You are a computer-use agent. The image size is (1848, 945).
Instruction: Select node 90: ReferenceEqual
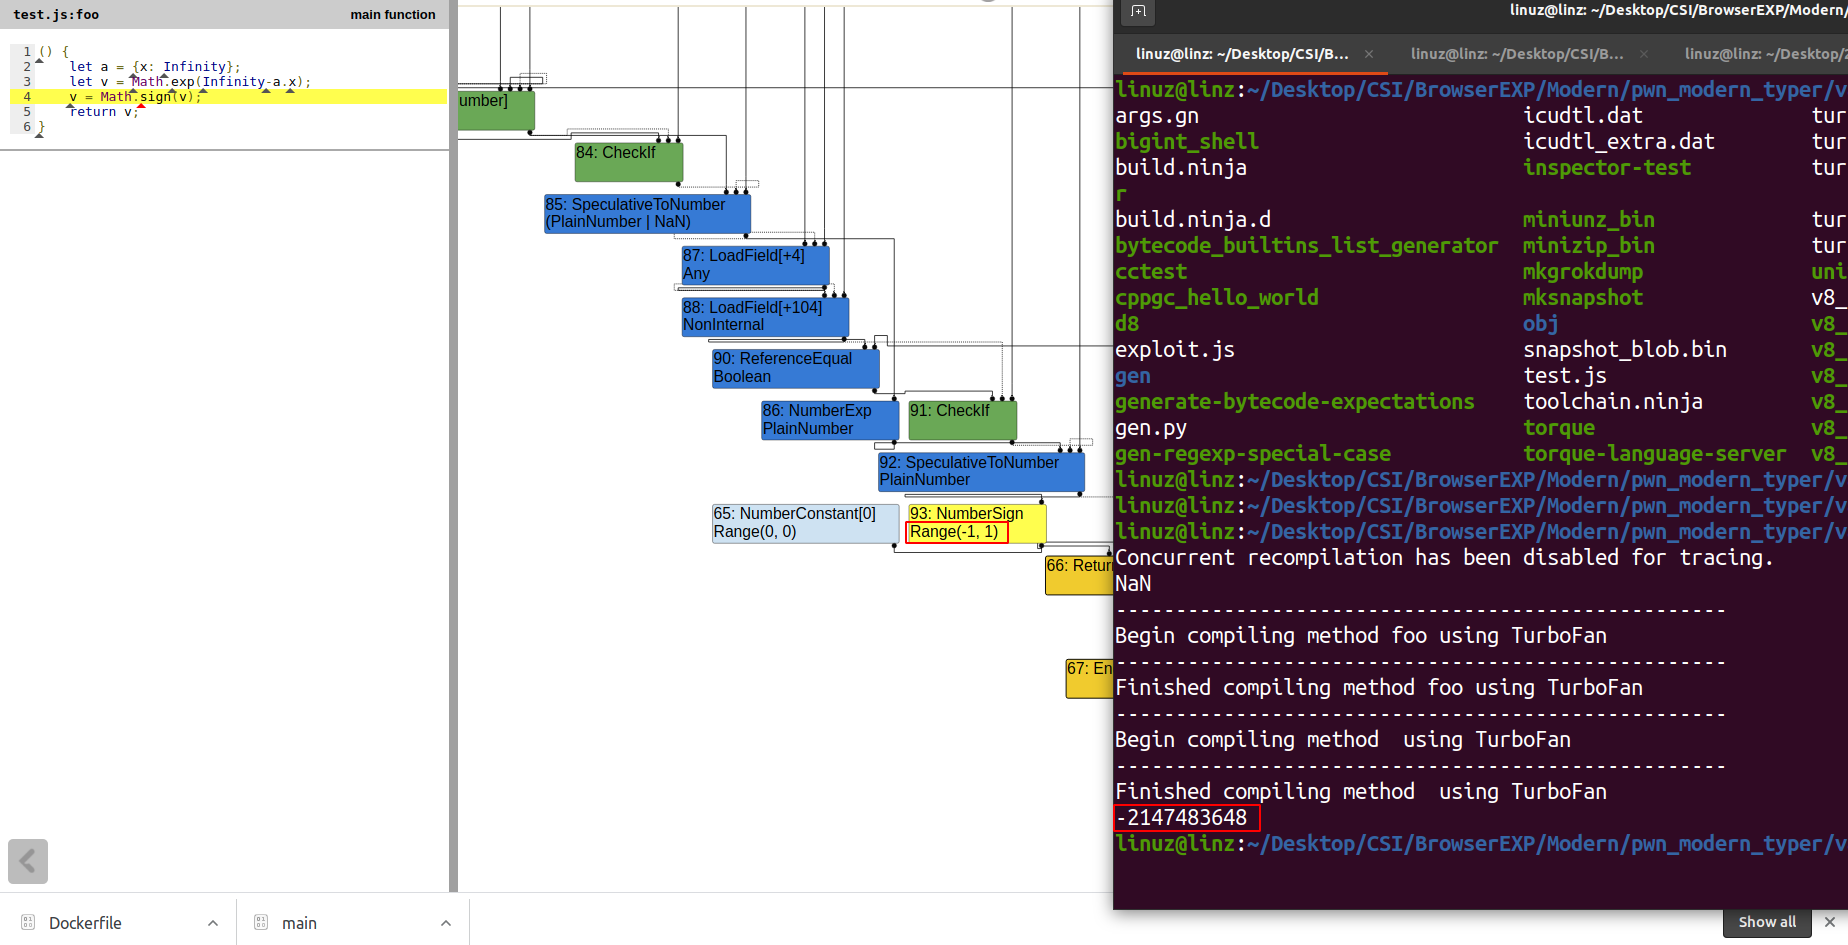[795, 368]
